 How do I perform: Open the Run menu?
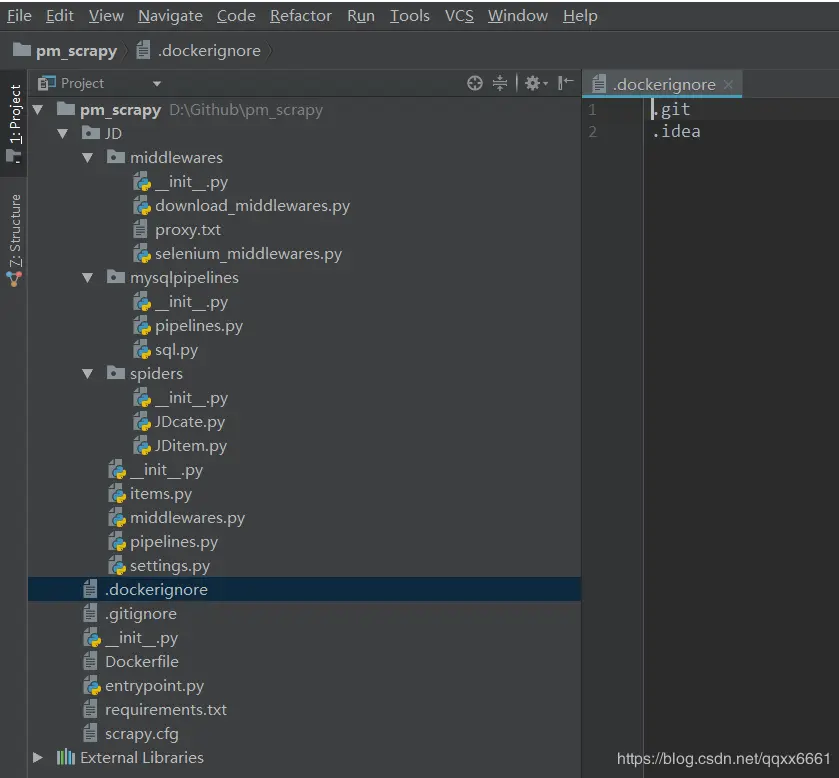pos(361,16)
